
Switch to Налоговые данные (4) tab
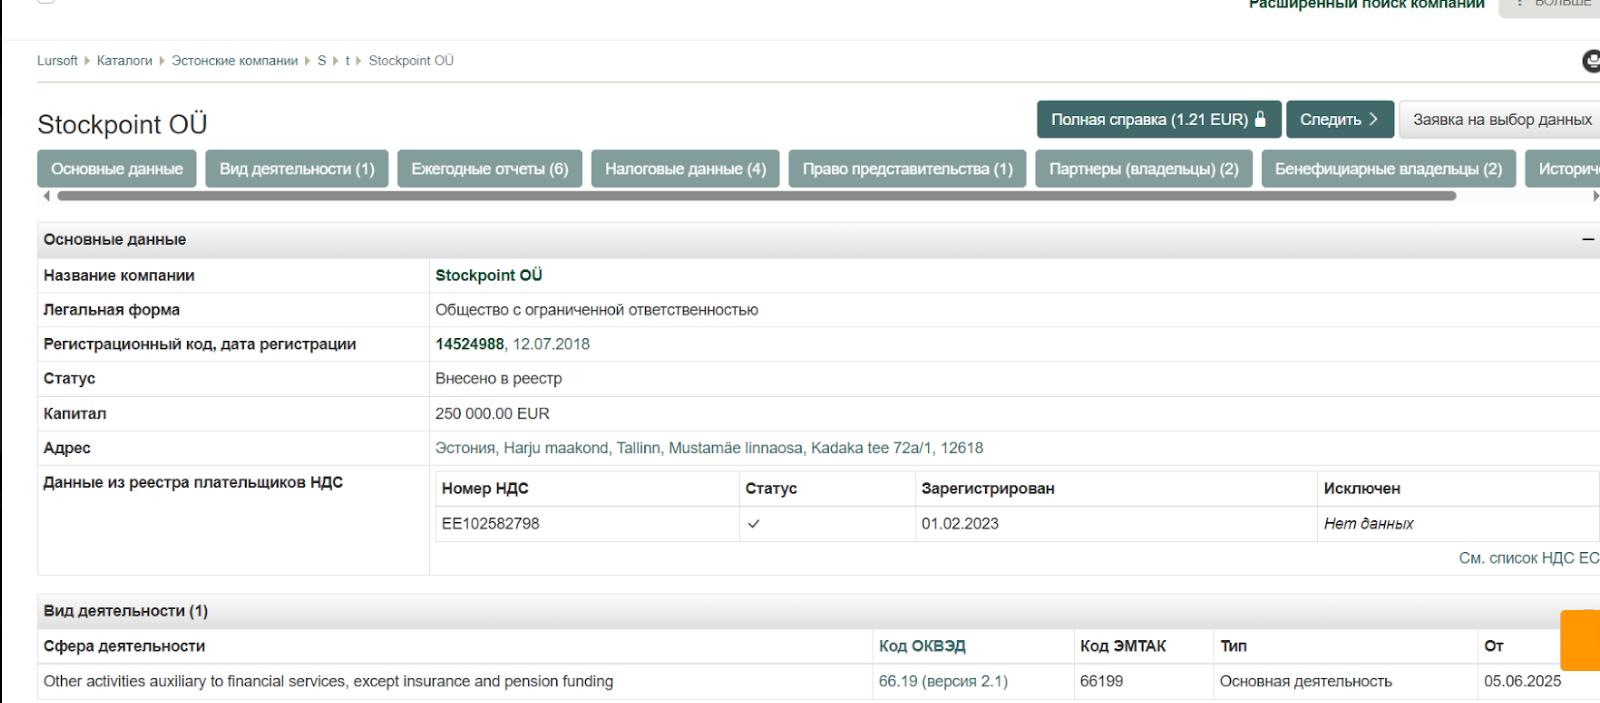tap(685, 169)
